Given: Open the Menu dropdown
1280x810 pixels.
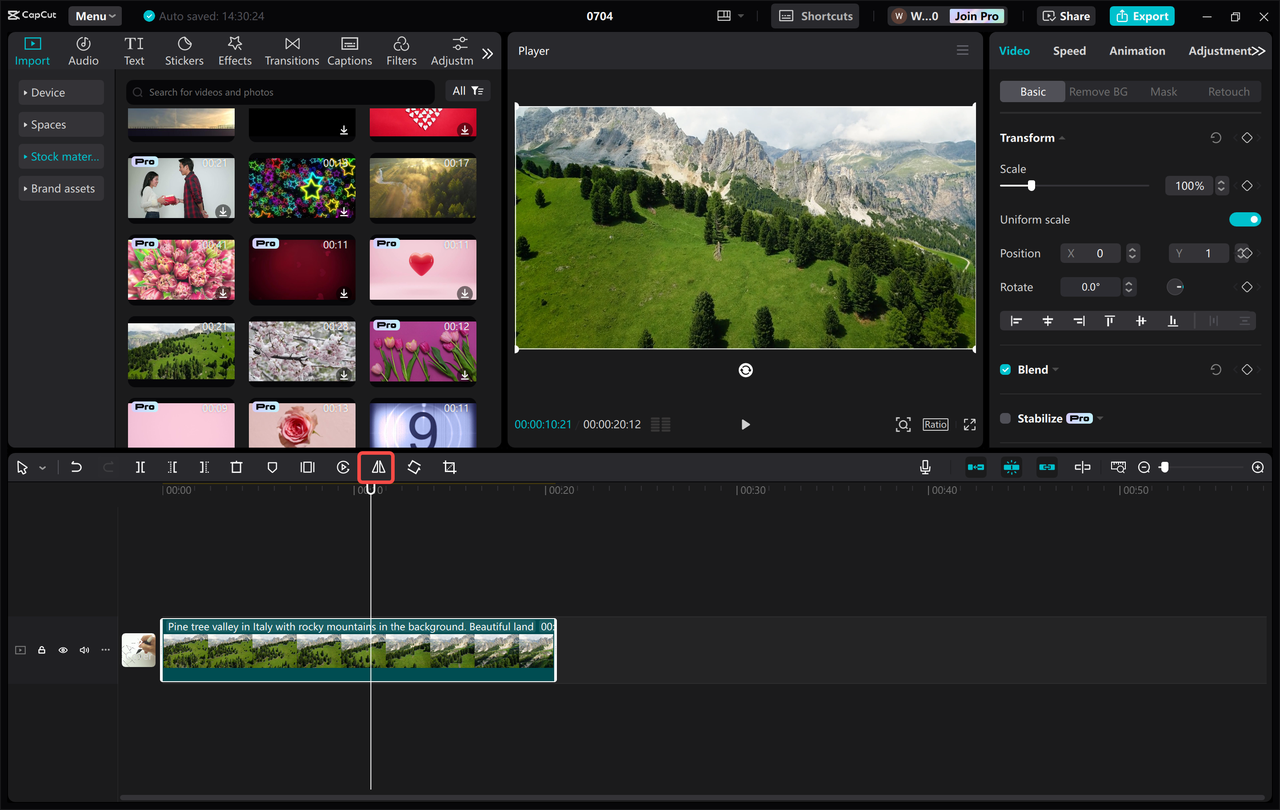Looking at the screenshot, I should pos(94,15).
